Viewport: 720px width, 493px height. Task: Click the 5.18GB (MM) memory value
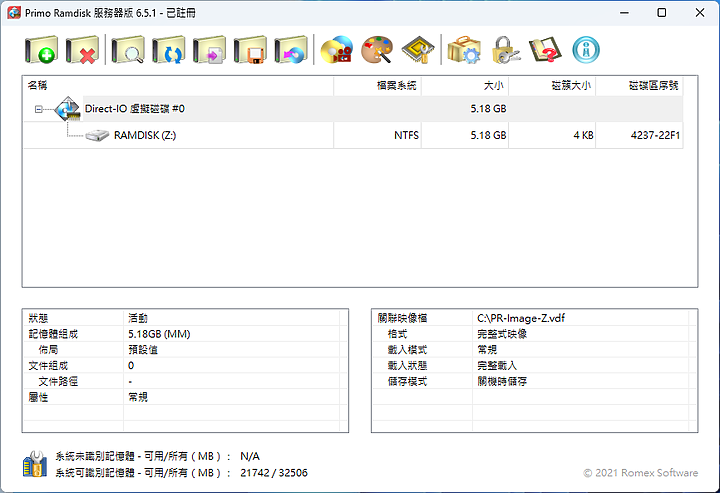tap(159, 334)
